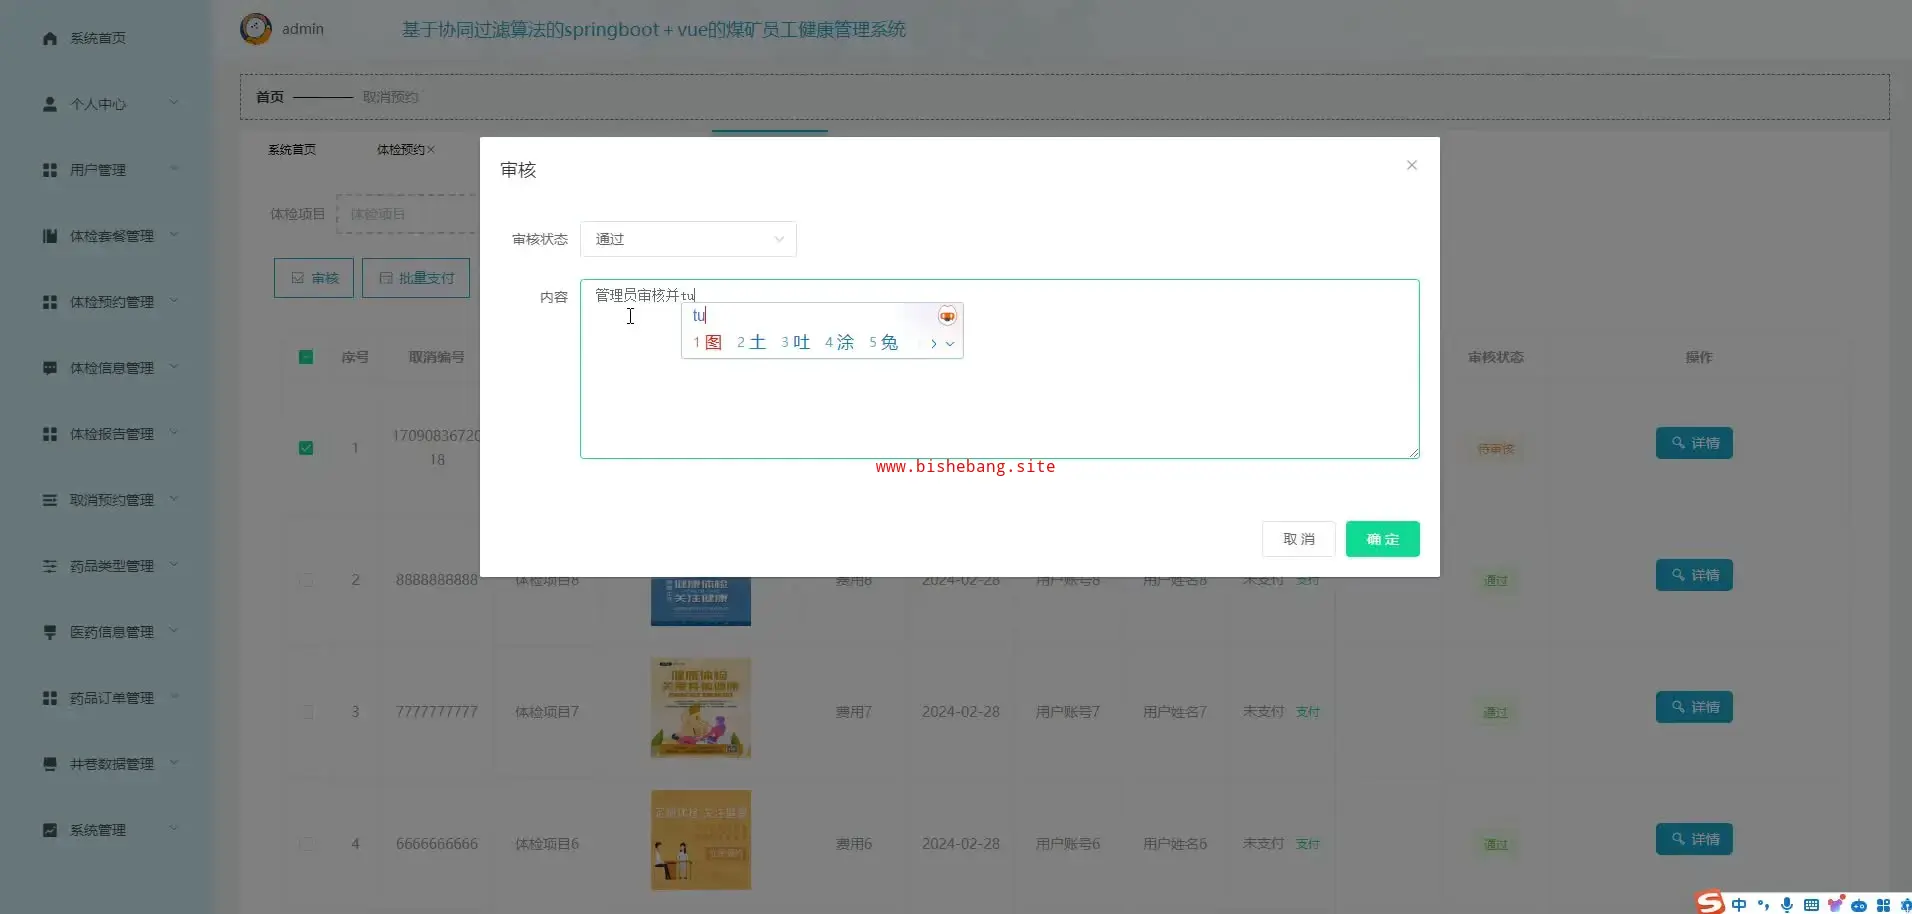The width and height of the screenshot is (1912, 914).
Task: Click the Sogou input method S logo
Action: [x=1710, y=902]
